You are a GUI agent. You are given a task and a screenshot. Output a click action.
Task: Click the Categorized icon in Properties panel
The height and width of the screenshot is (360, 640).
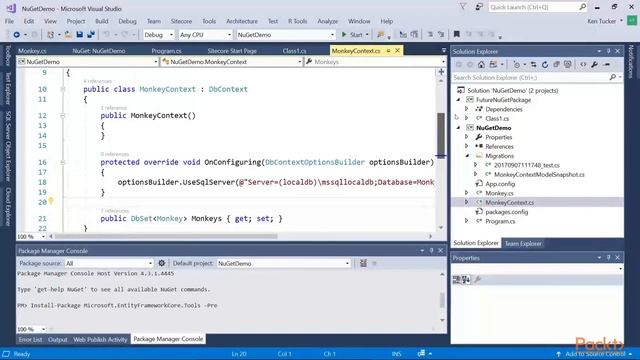457,280
